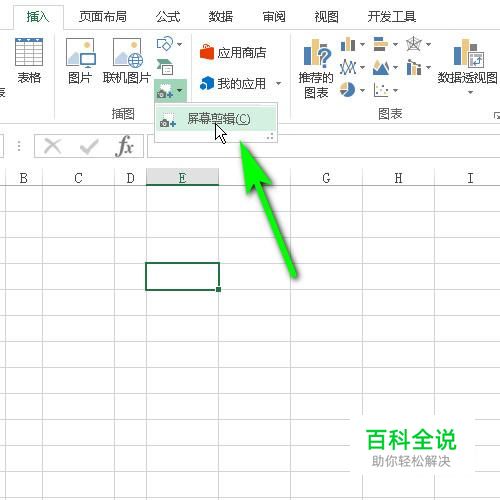Open the 公式 tab
The image size is (500, 500).
point(168,17)
